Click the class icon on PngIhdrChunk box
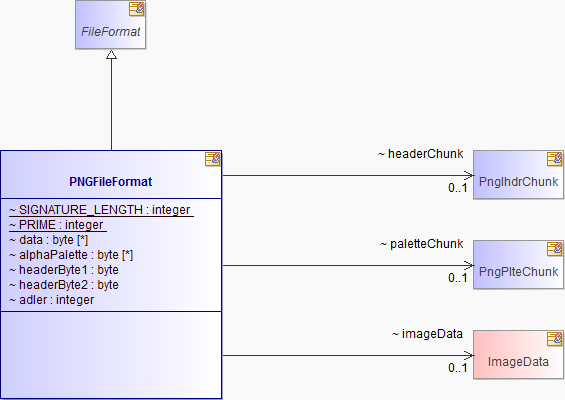Screen dimensions: 565x400 point(554,159)
